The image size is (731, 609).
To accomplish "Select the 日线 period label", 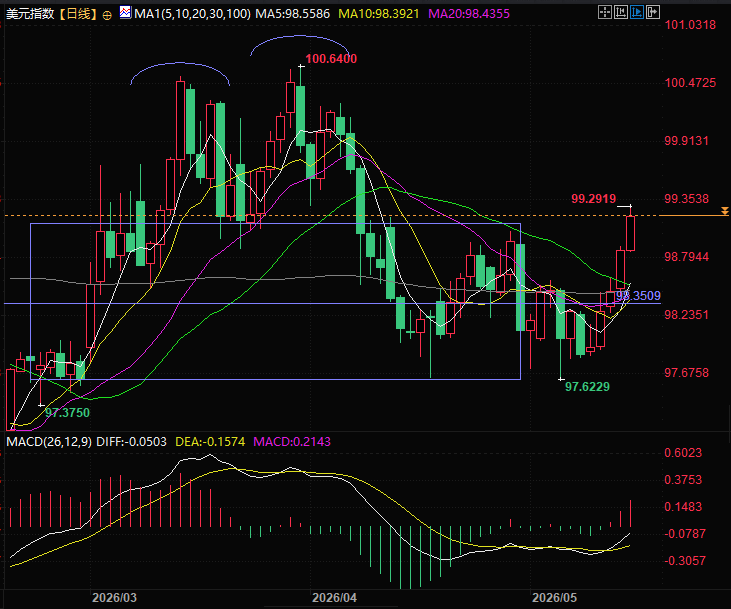I will [78, 14].
